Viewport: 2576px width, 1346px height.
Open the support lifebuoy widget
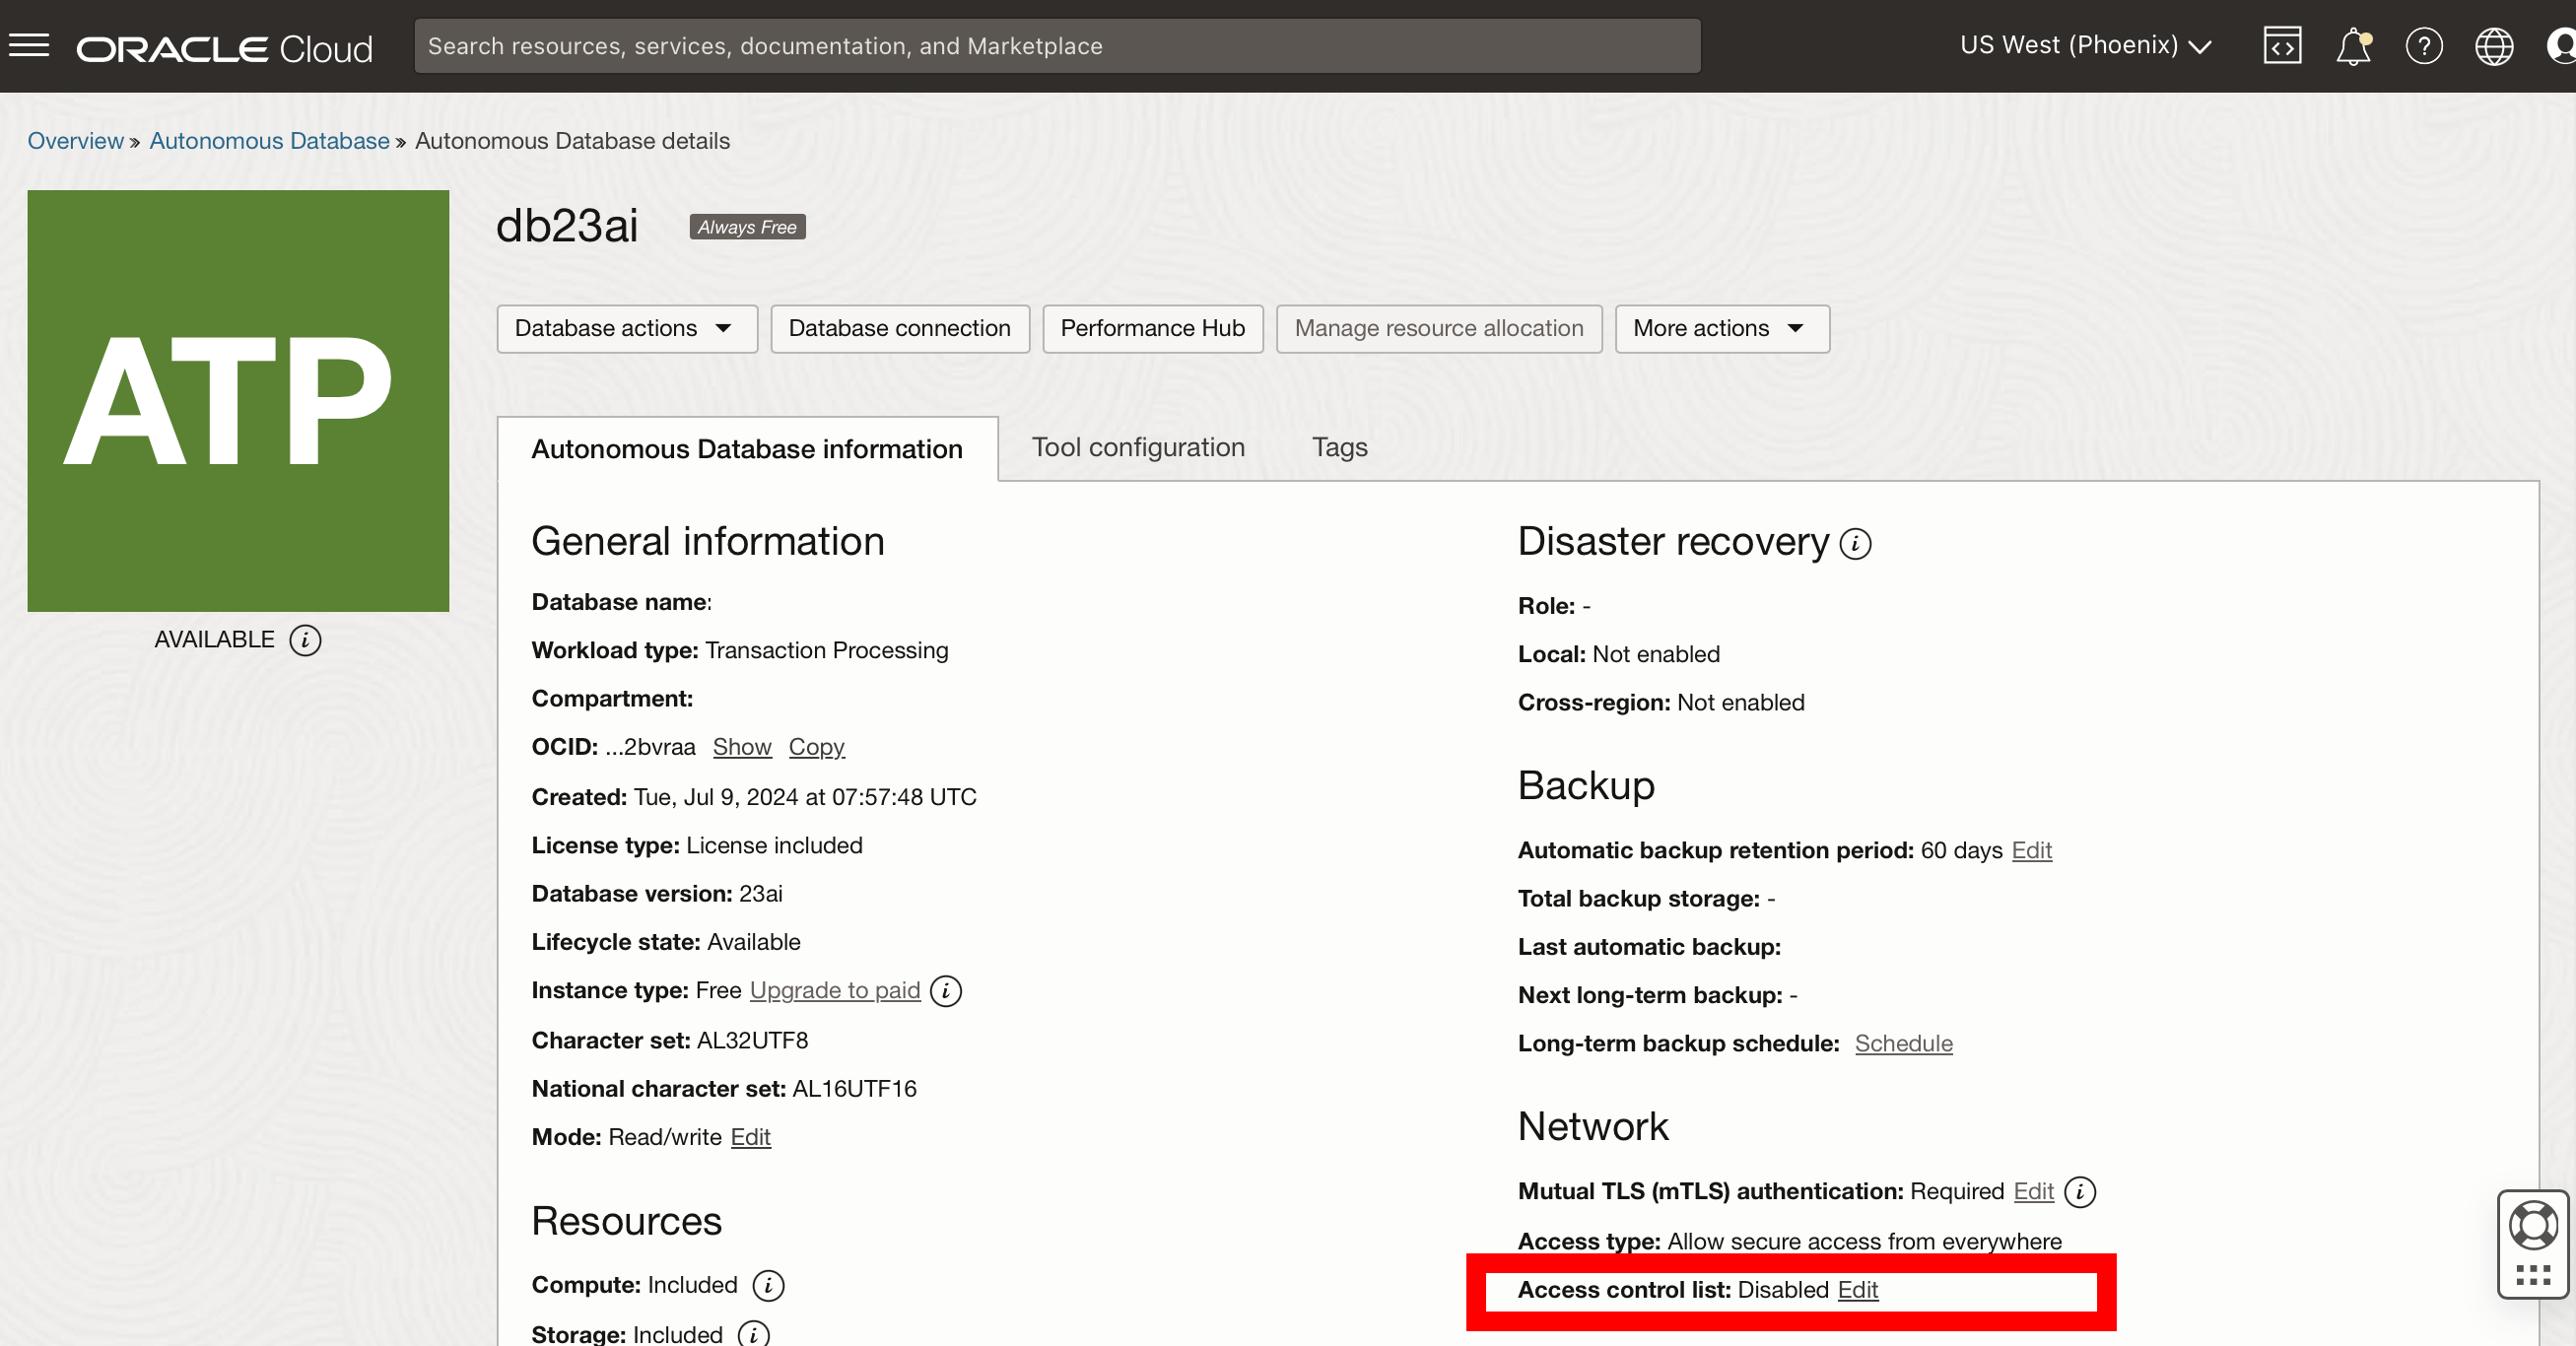pos(2533,1226)
